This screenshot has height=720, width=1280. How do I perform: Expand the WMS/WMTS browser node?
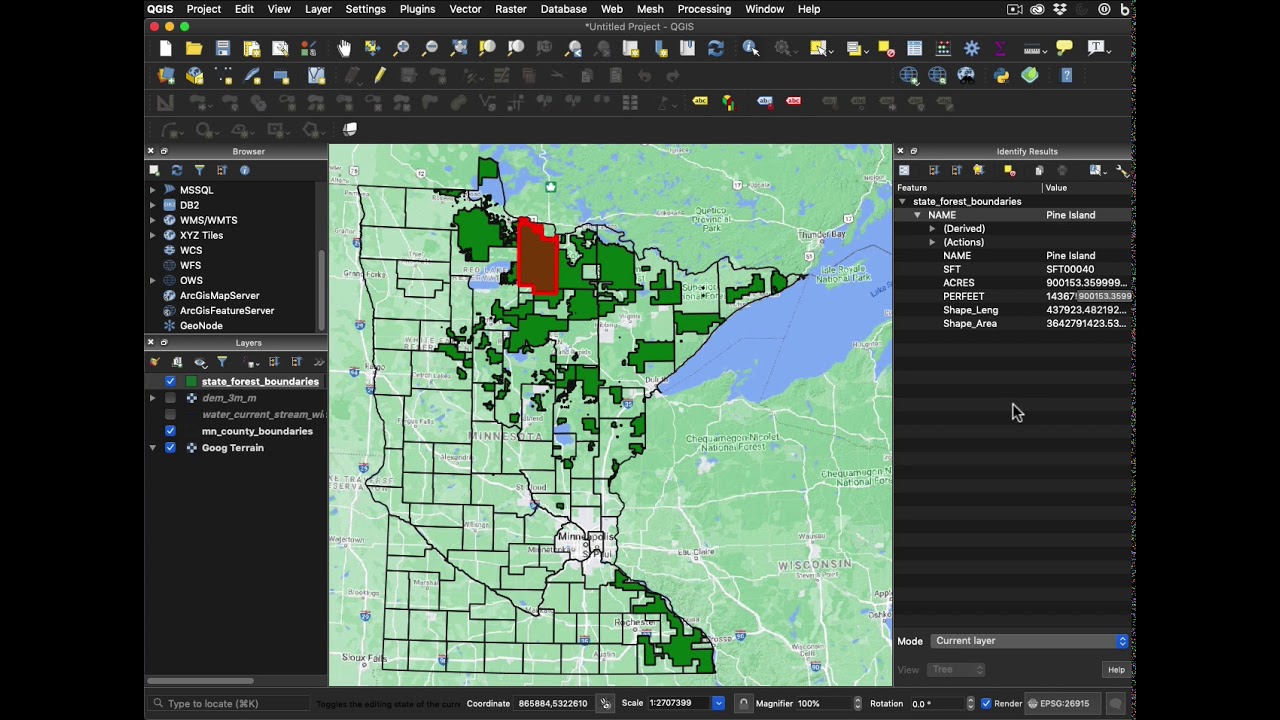(x=153, y=220)
